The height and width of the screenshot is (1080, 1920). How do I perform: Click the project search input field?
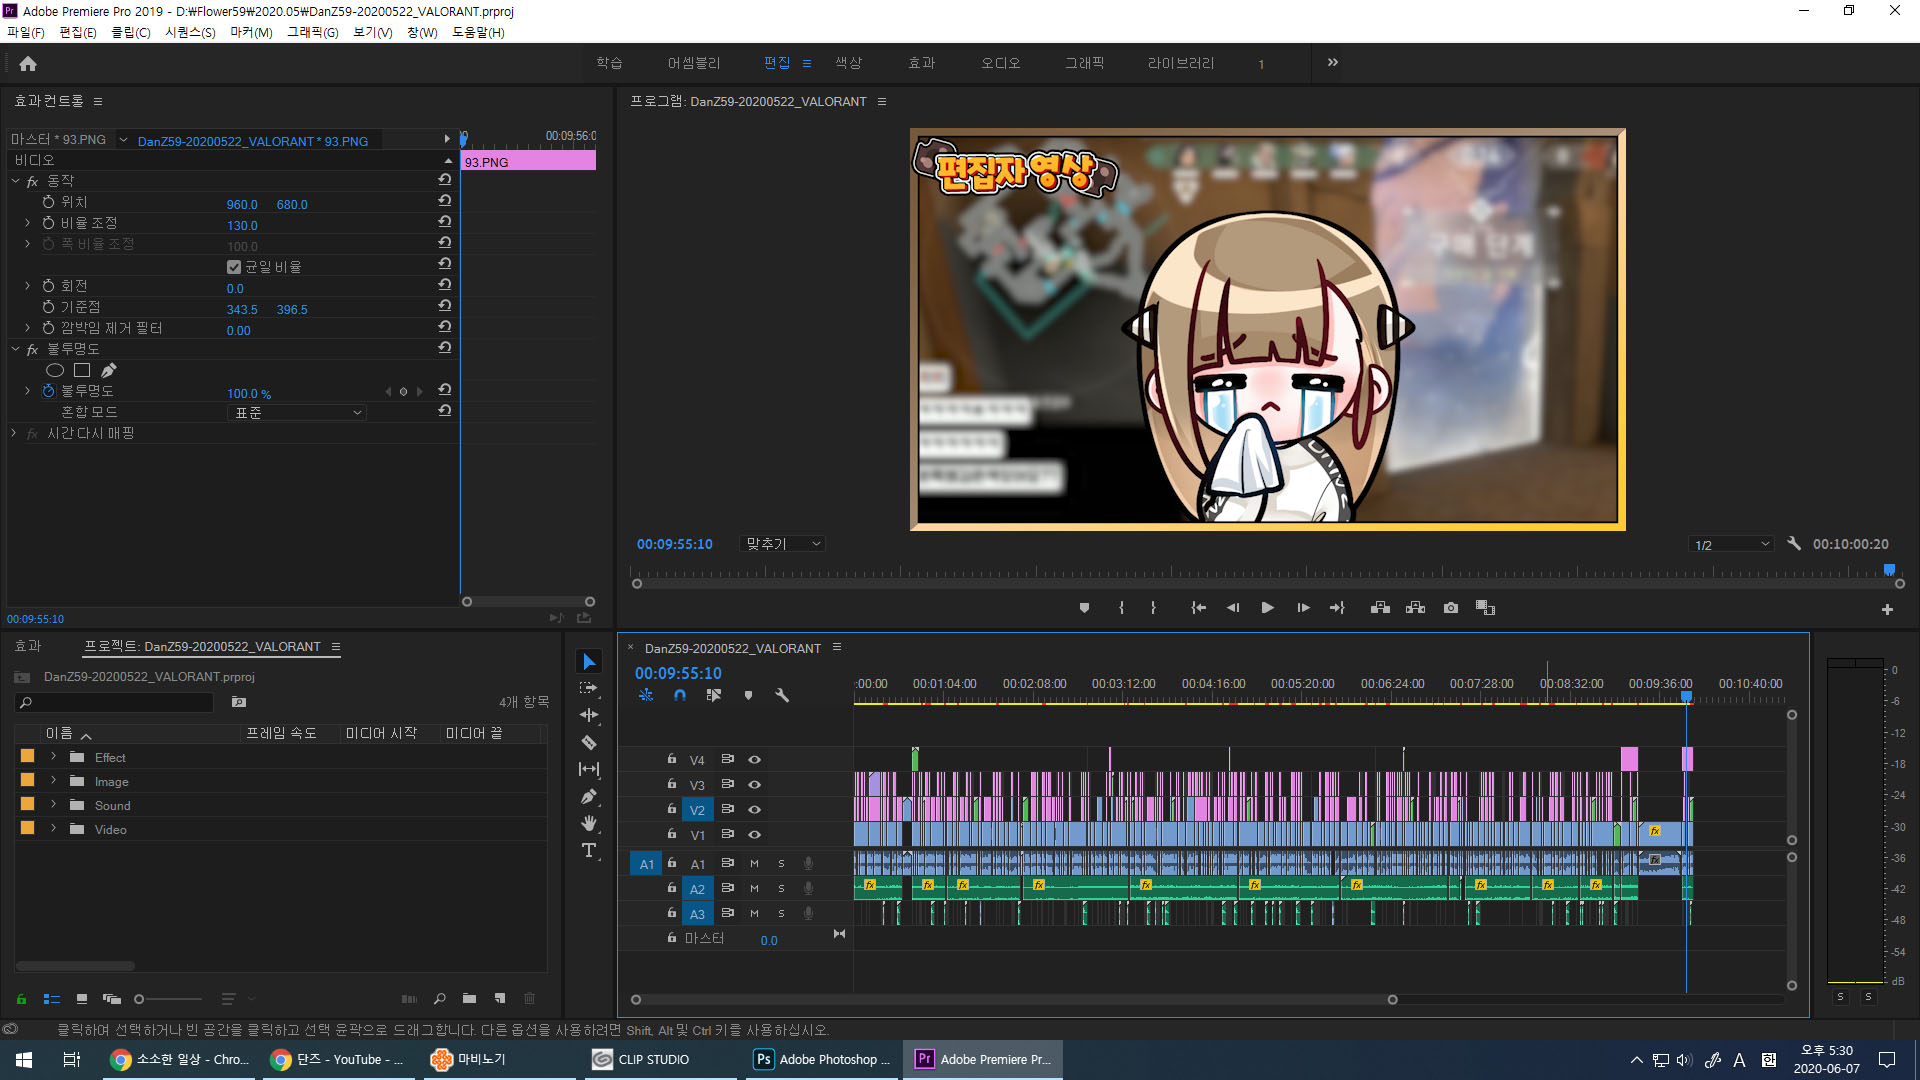115,703
